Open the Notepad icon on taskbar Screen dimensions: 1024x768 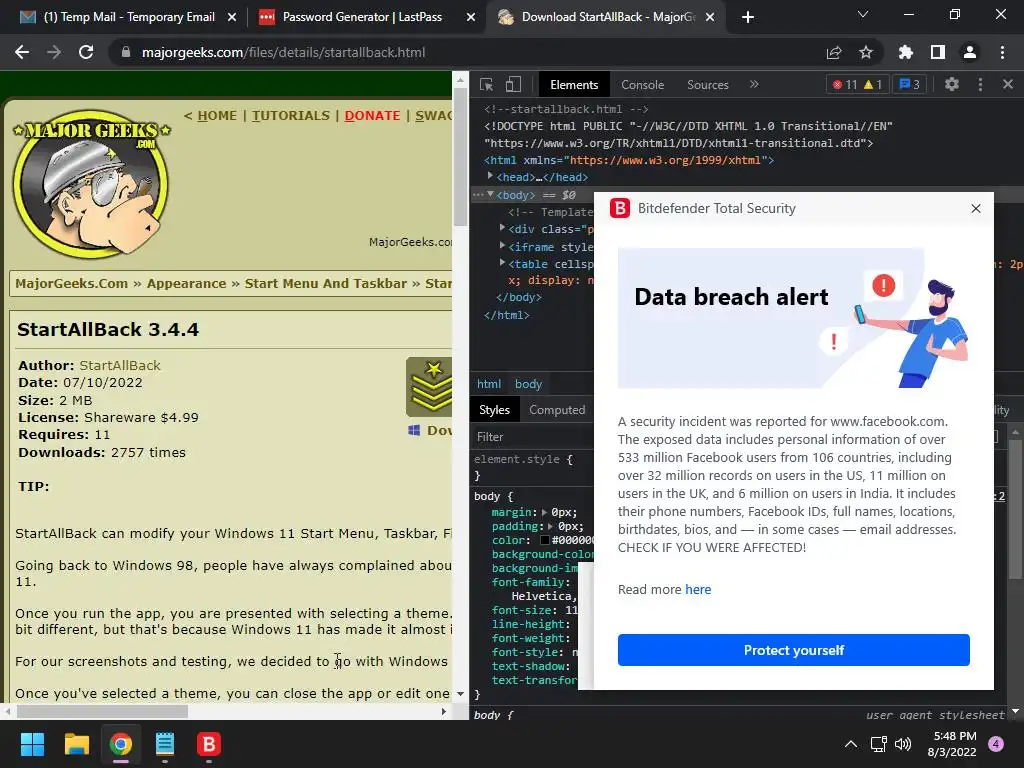165,744
